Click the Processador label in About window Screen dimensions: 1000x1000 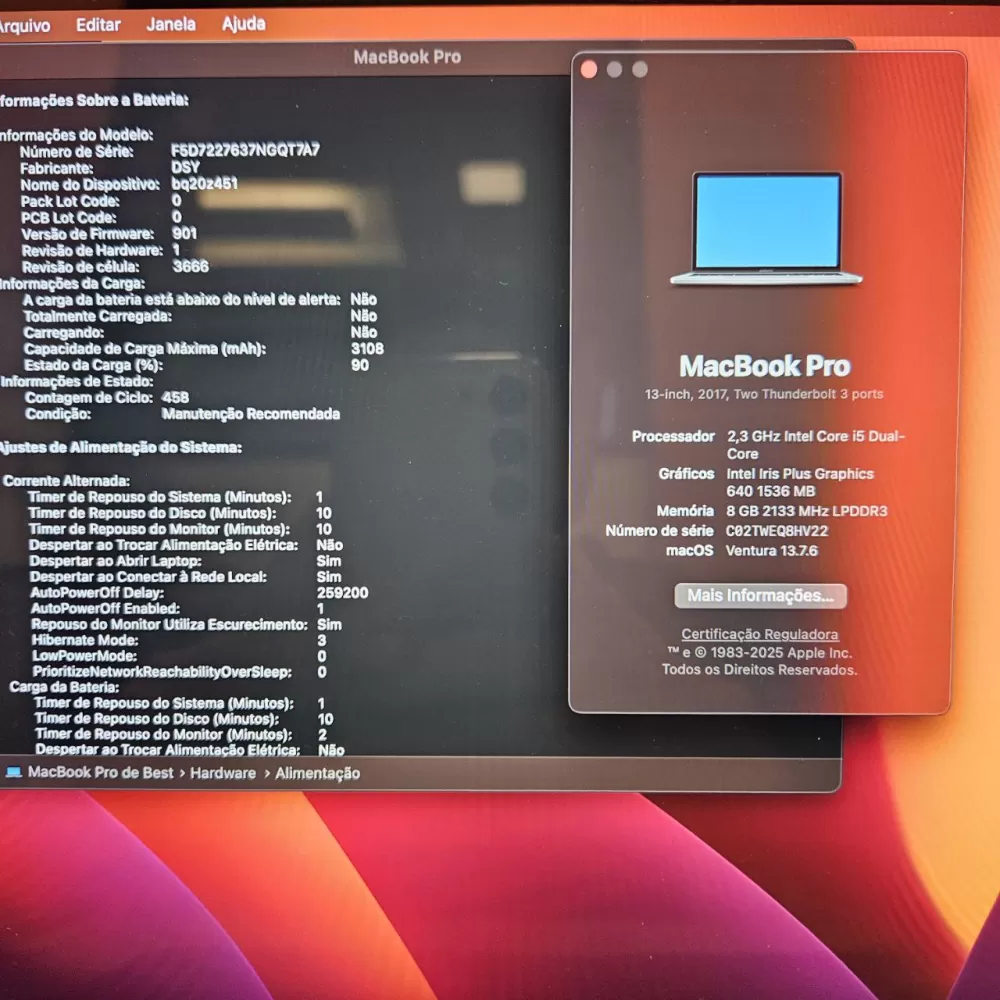(673, 436)
